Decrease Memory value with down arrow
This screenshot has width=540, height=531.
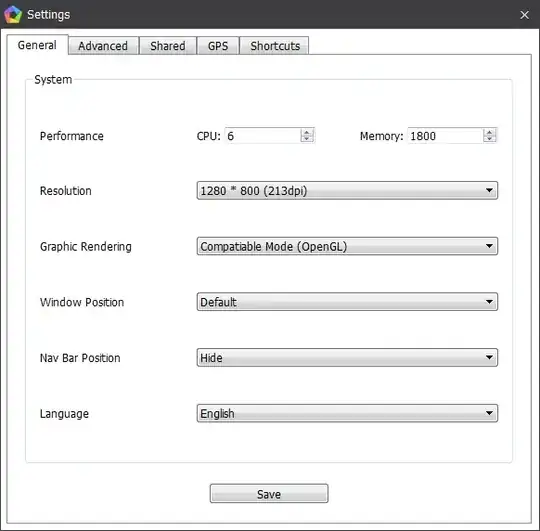point(489,138)
